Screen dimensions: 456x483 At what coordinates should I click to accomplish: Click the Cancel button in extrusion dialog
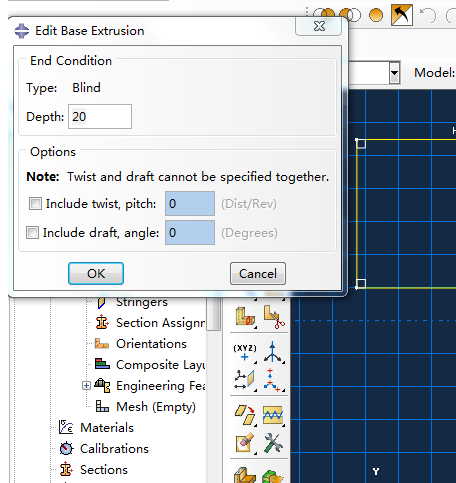pyautogui.click(x=258, y=273)
